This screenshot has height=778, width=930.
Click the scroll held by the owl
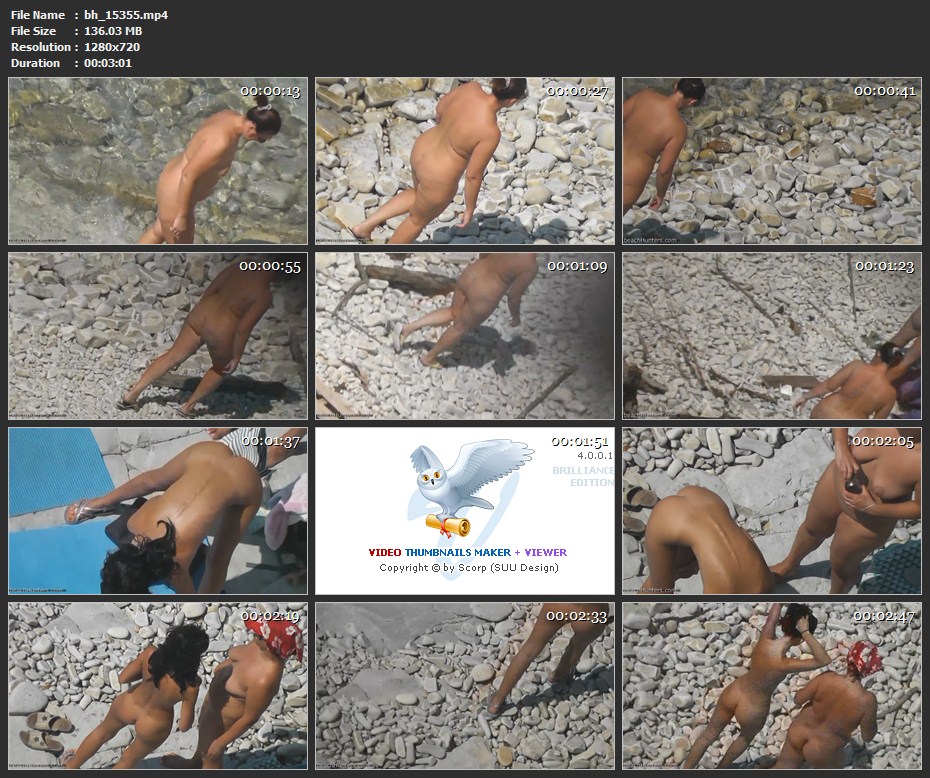447,523
